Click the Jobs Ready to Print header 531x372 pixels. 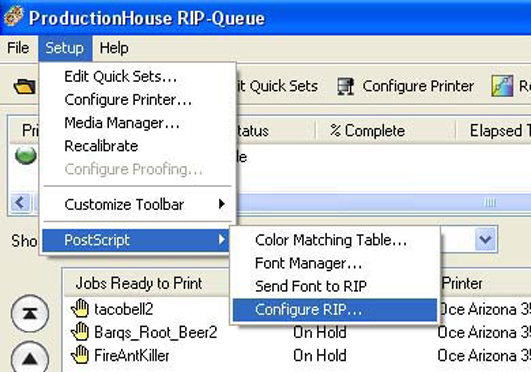[139, 283]
